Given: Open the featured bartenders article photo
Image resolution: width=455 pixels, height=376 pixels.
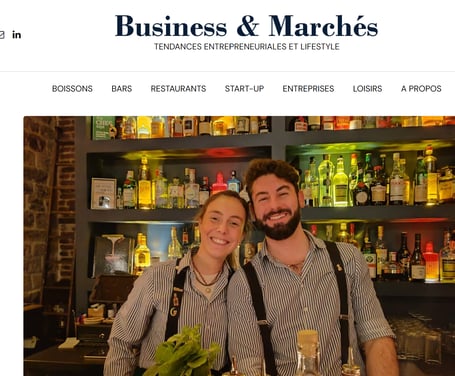Looking at the screenshot, I should 239,246.
